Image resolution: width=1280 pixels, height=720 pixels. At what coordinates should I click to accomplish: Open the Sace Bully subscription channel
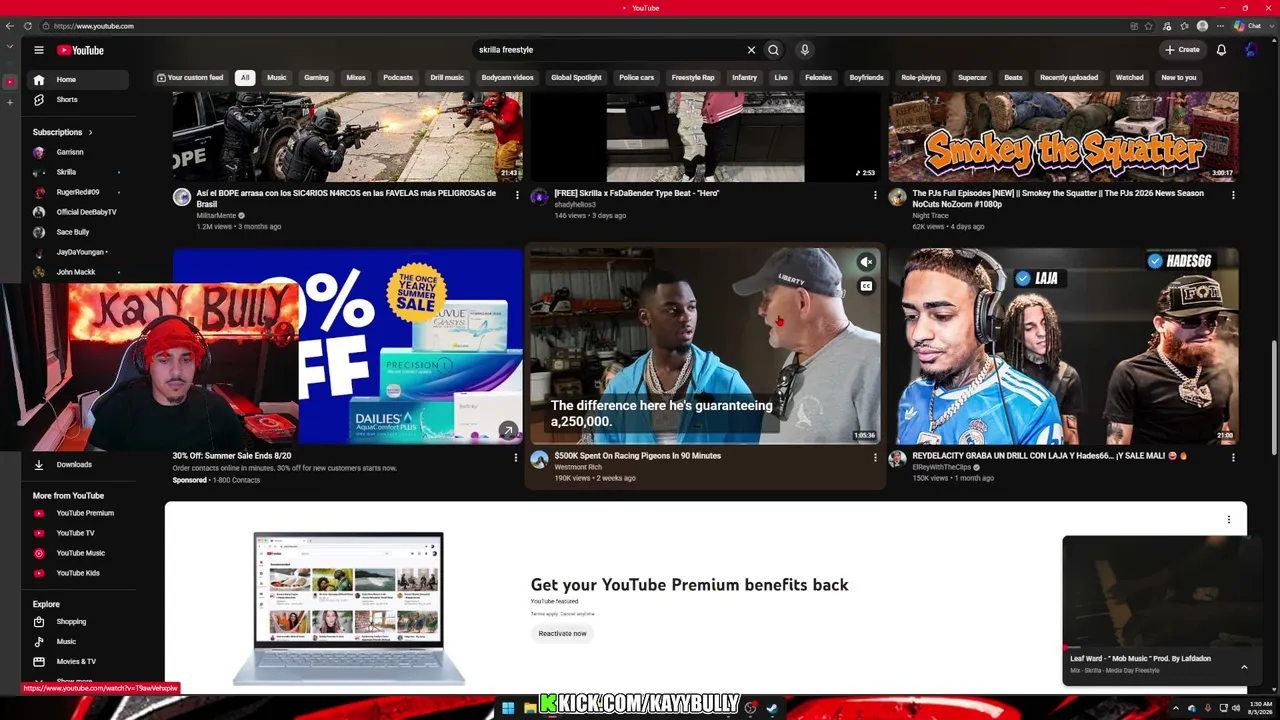tap(73, 232)
